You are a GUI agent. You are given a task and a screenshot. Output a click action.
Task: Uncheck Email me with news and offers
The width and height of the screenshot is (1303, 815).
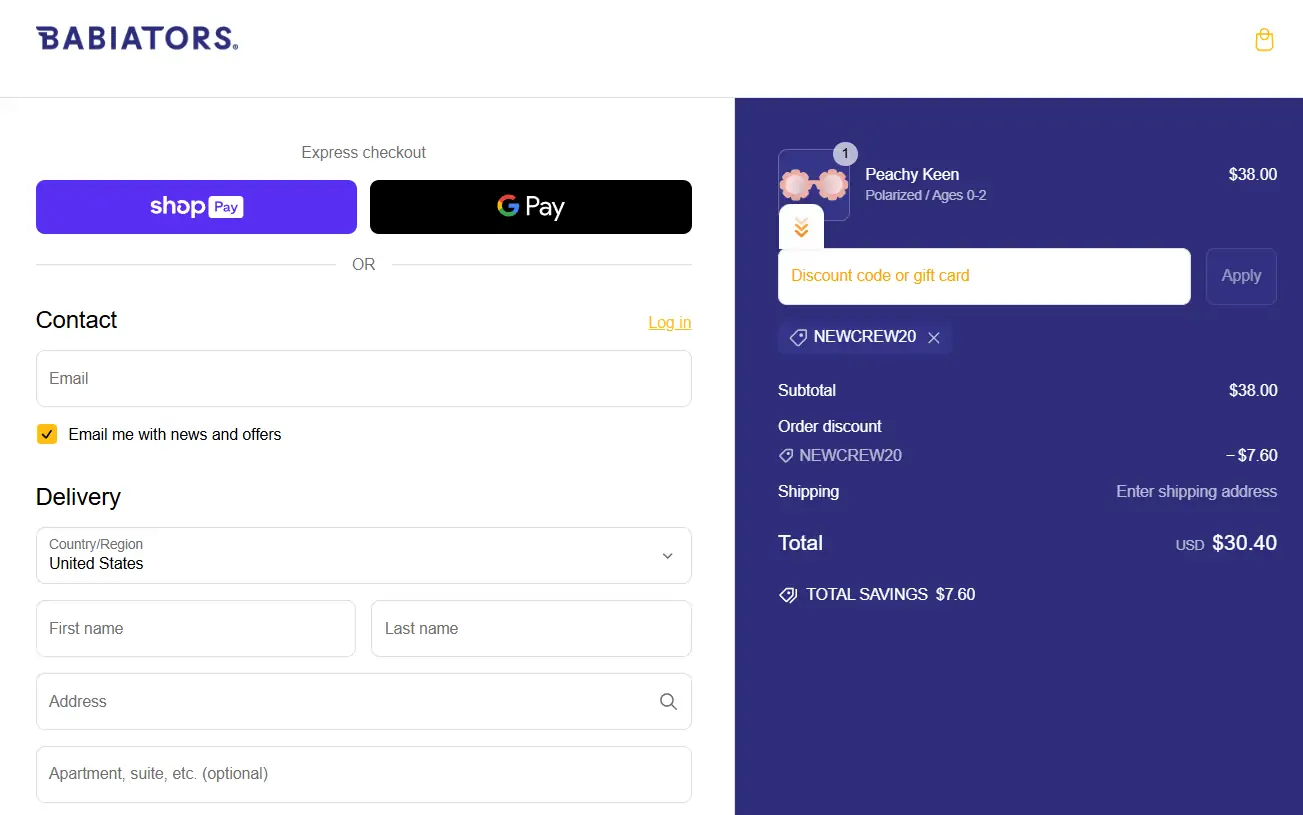click(47, 434)
